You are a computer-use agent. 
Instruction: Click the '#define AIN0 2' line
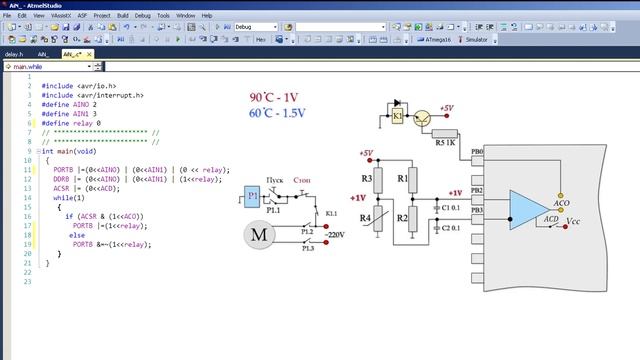click(x=69, y=104)
